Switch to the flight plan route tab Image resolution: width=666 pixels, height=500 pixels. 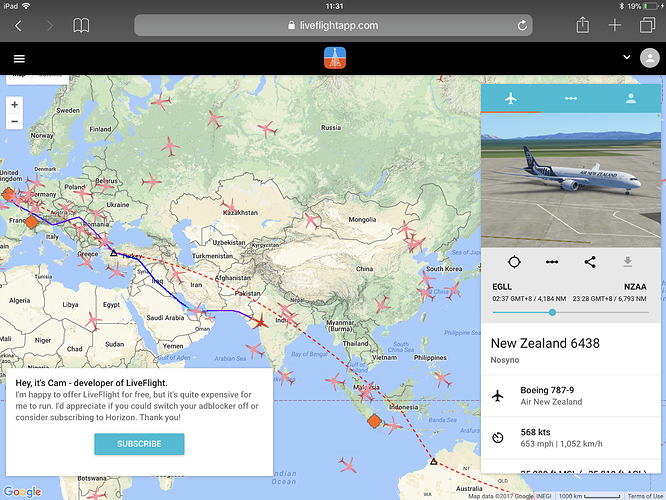point(570,99)
